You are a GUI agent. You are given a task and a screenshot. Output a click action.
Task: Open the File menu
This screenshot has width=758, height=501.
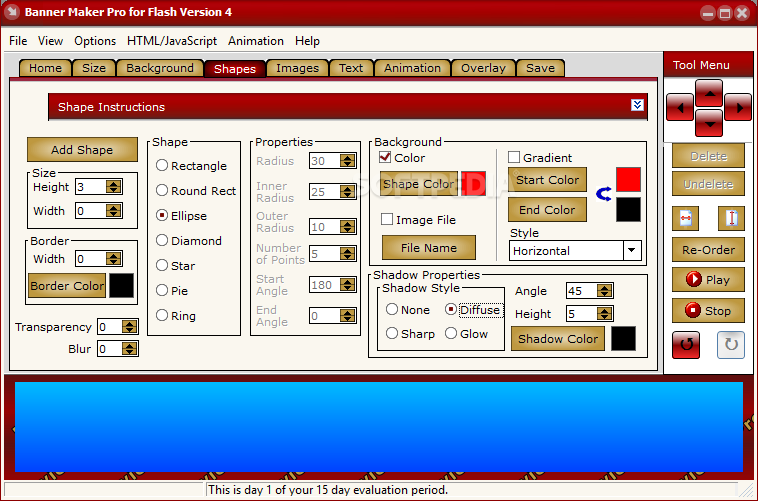18,41
